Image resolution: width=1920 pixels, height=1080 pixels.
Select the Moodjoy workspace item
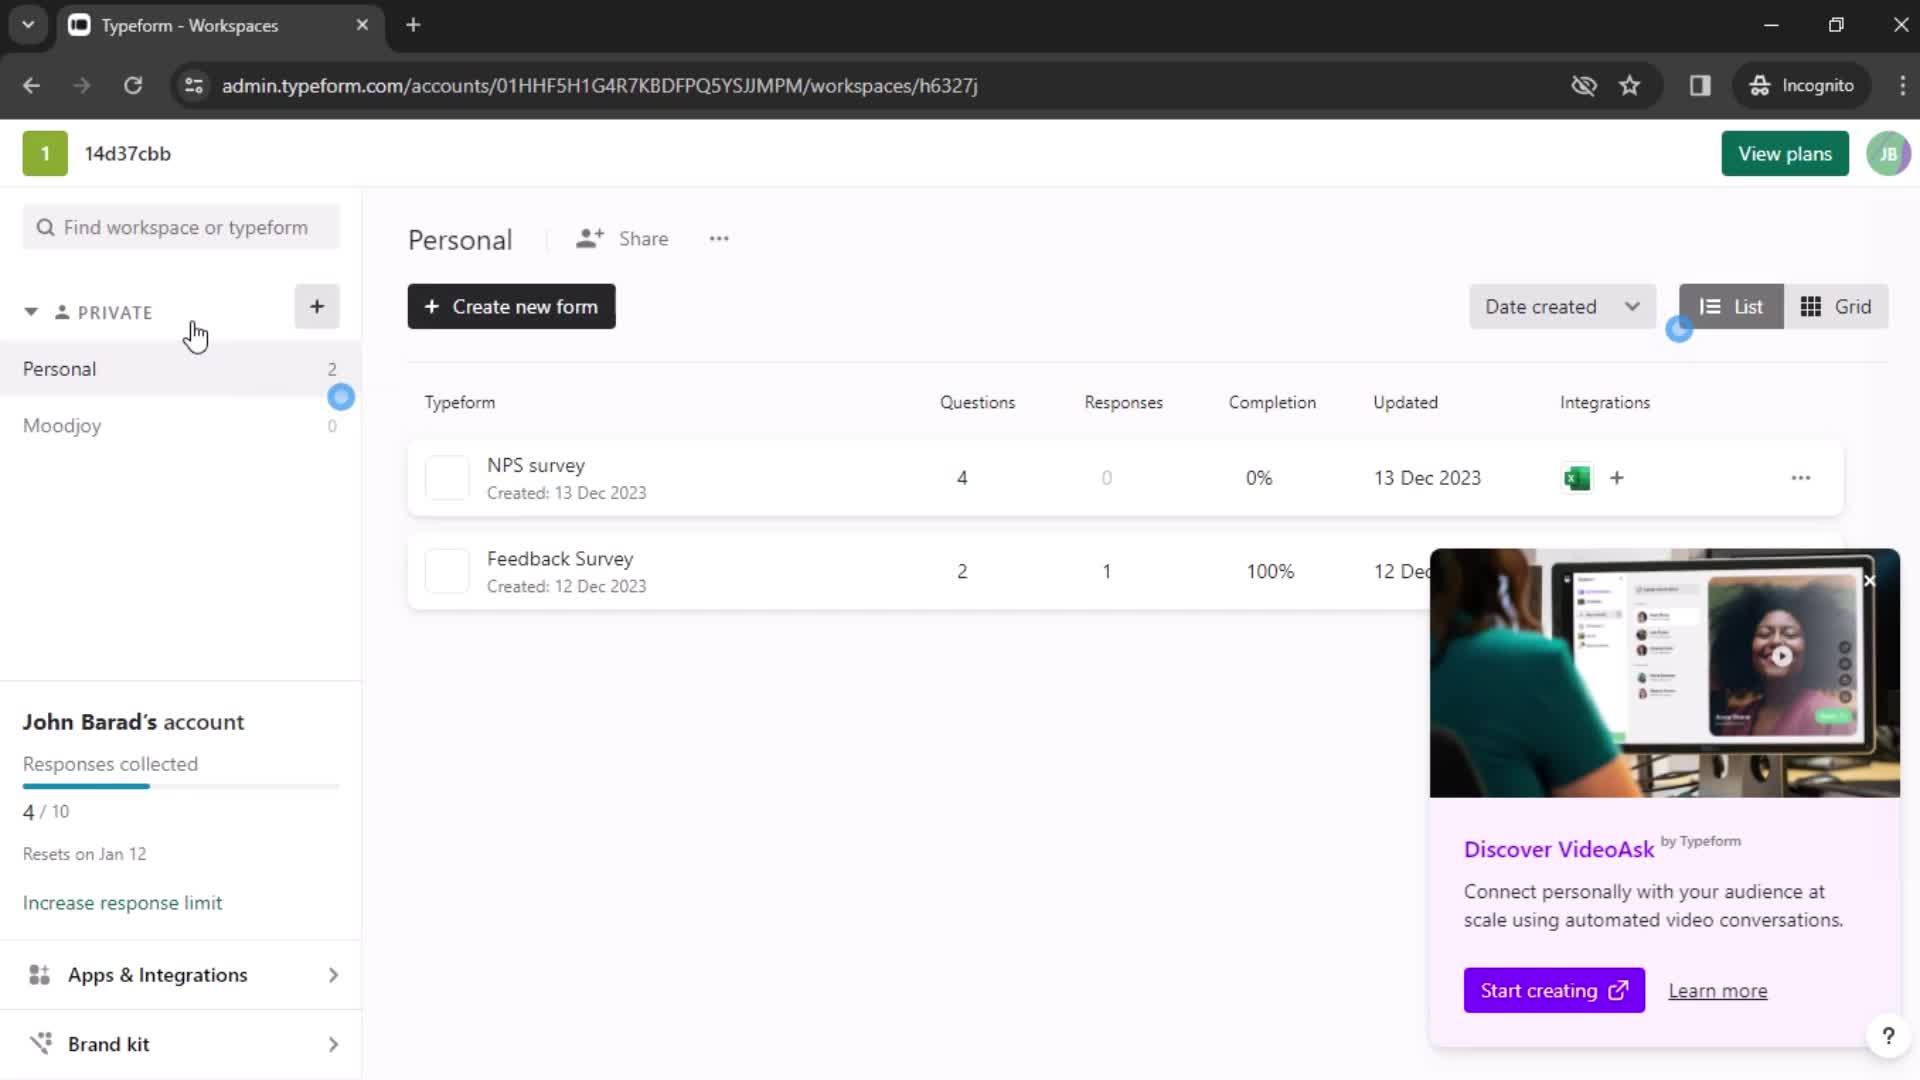(x=61, y=425)
